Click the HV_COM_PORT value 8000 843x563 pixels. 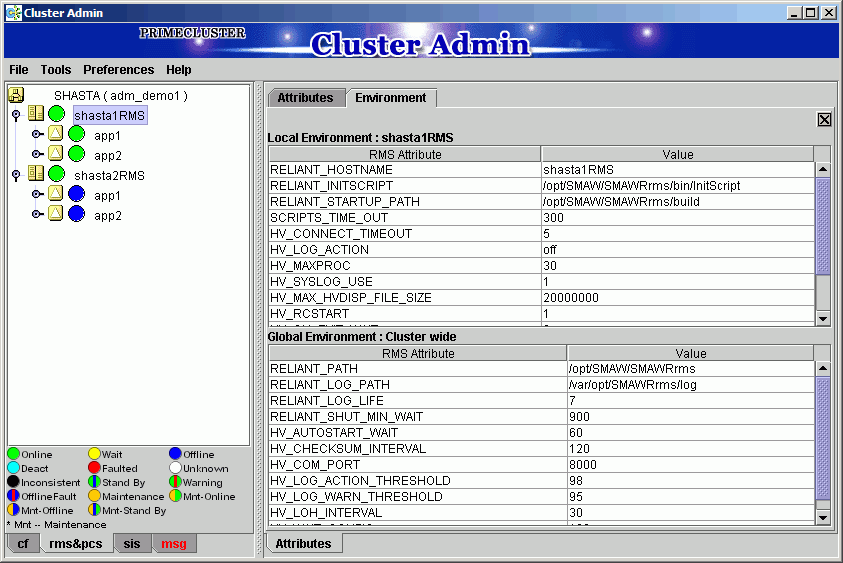tap(691, 465)
